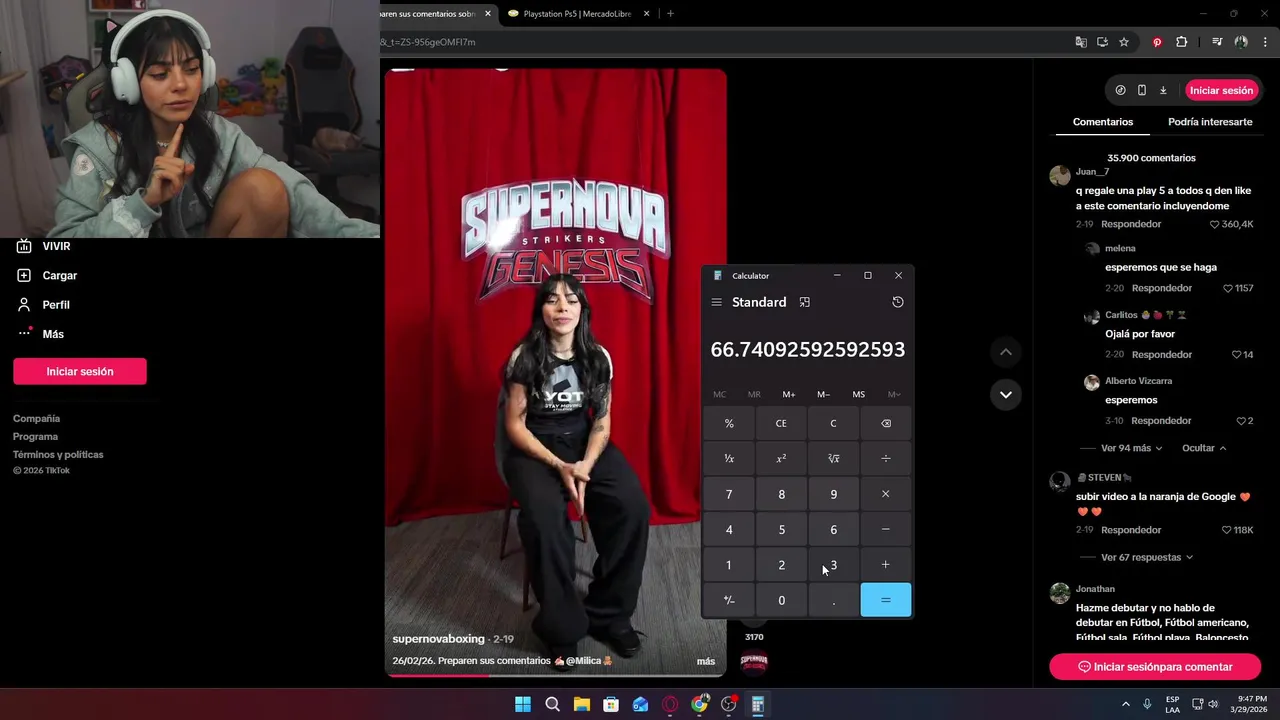Image resolution: width=1280 pixels, height=720 pixels.
Task: Reply to Juan__7's comment via Responder
Action: tap(1131, 224)
